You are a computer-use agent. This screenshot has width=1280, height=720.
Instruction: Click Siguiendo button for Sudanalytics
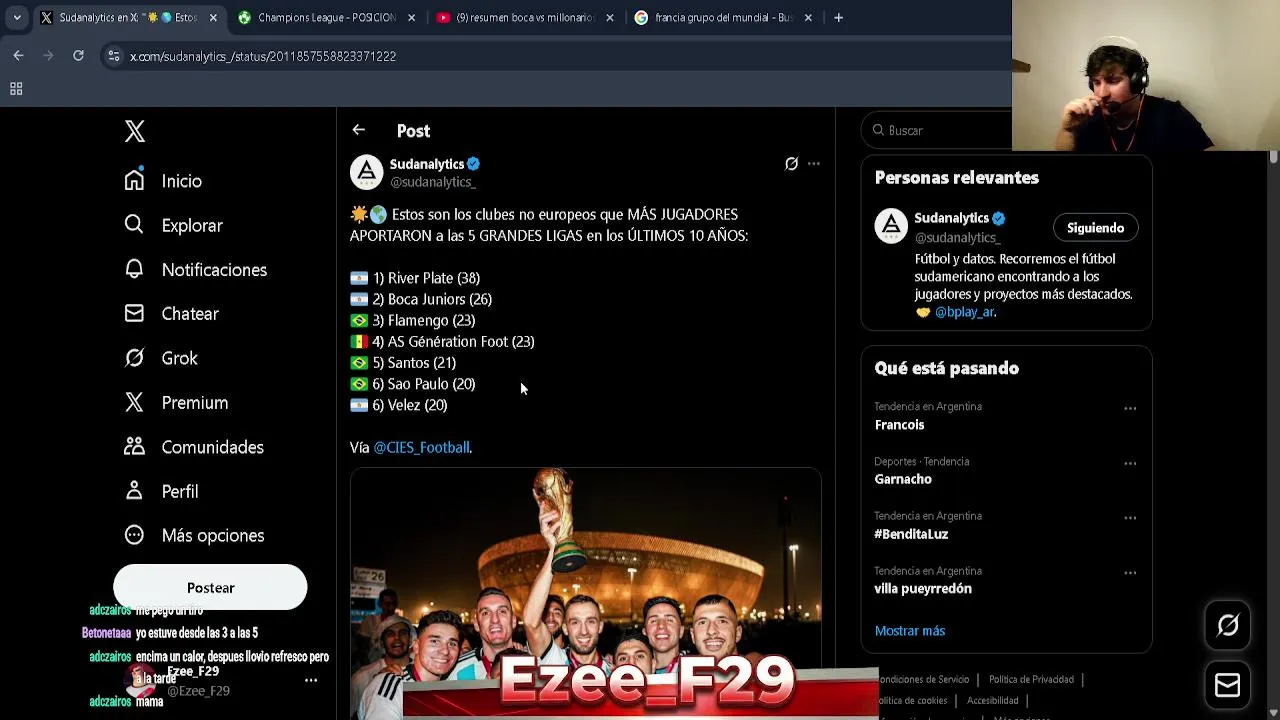coord(1095,227)
